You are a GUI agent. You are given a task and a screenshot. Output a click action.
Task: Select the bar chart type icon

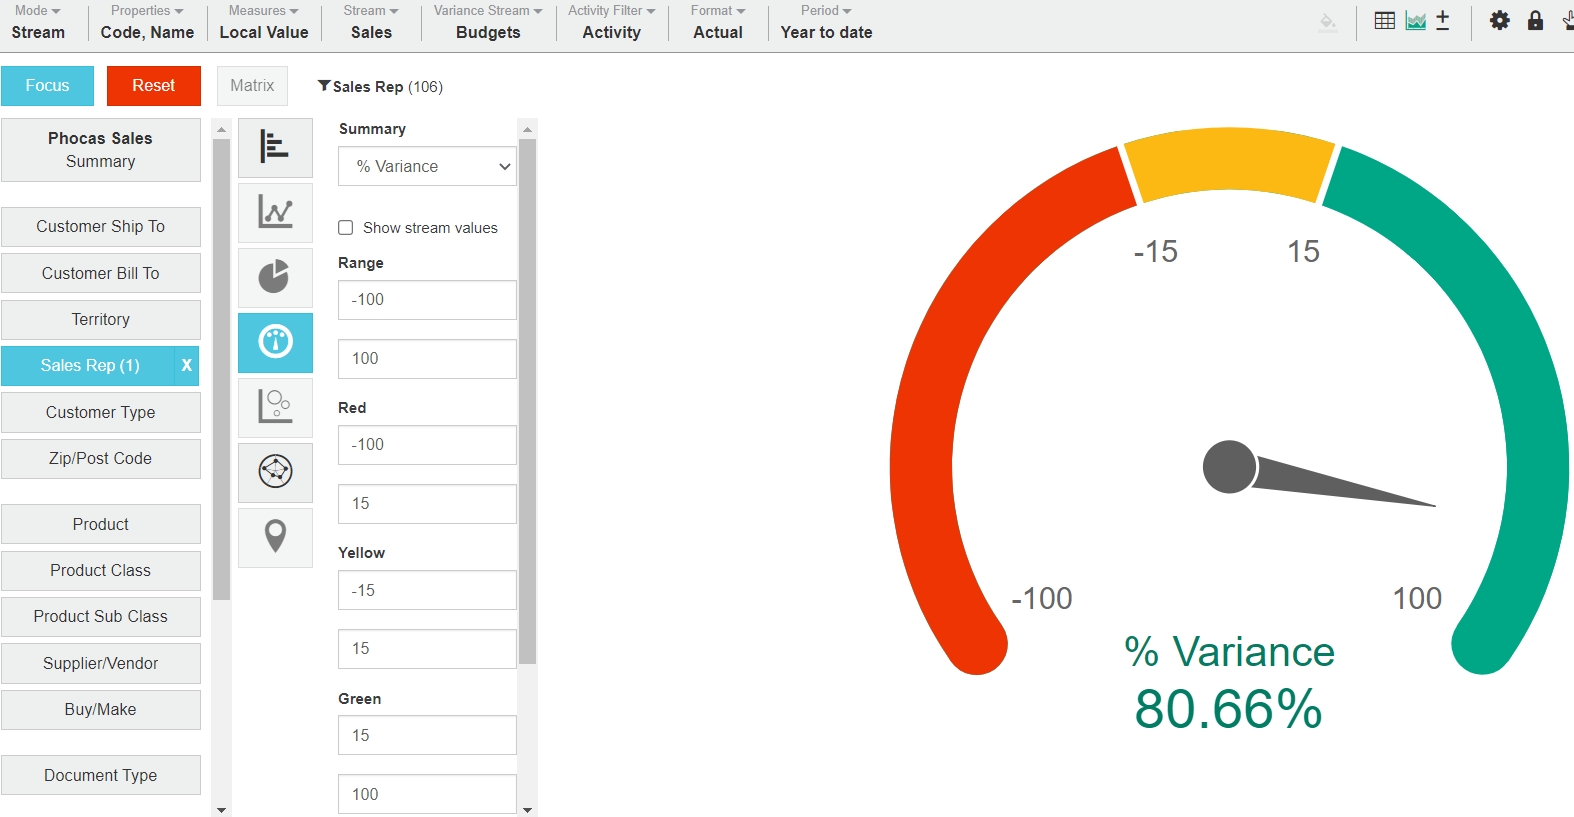[x=275, y=147]
